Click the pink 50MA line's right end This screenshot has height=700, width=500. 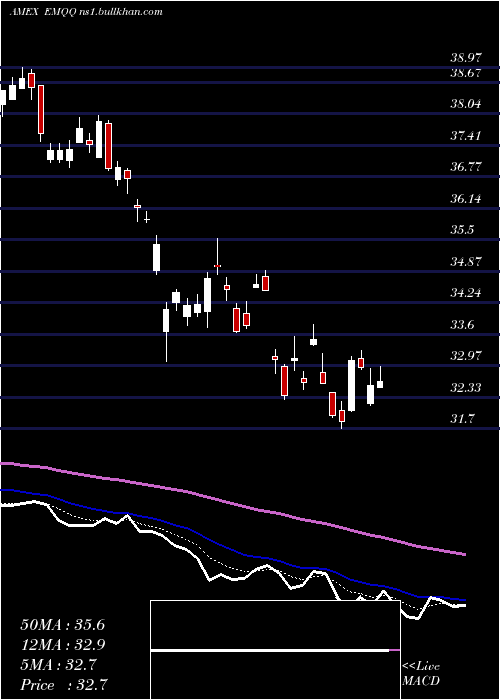click(x=464, y=554)
